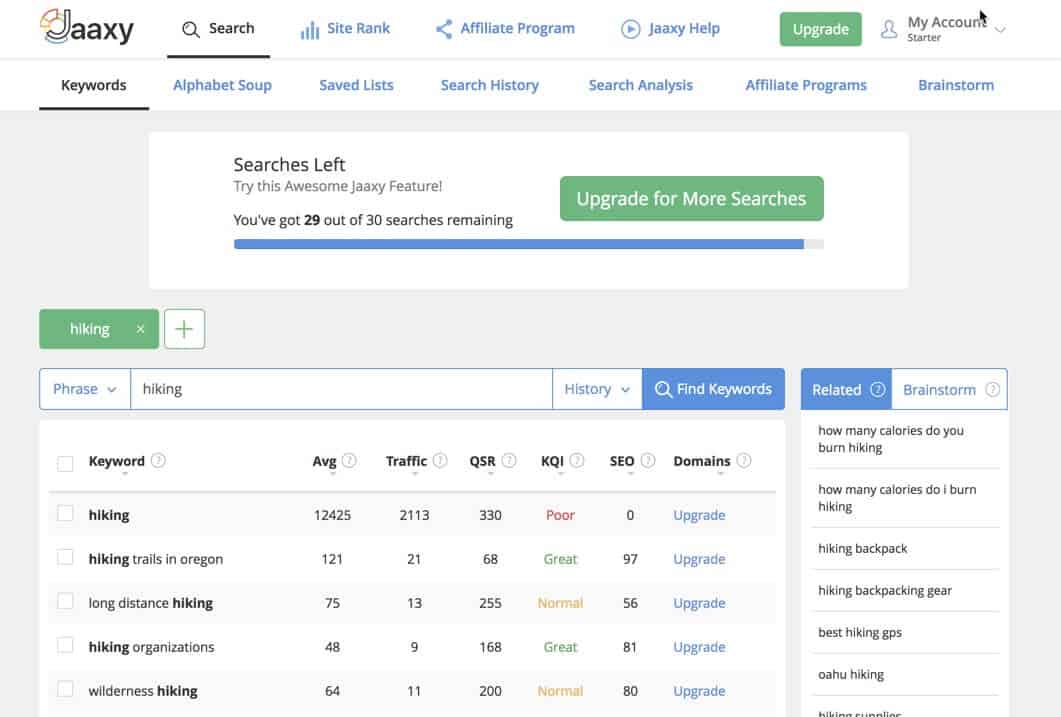Click Upgrade link for wilderness hiking
Screen dimensions: 1061x717
pyautogui.click(x=699, y=691)
